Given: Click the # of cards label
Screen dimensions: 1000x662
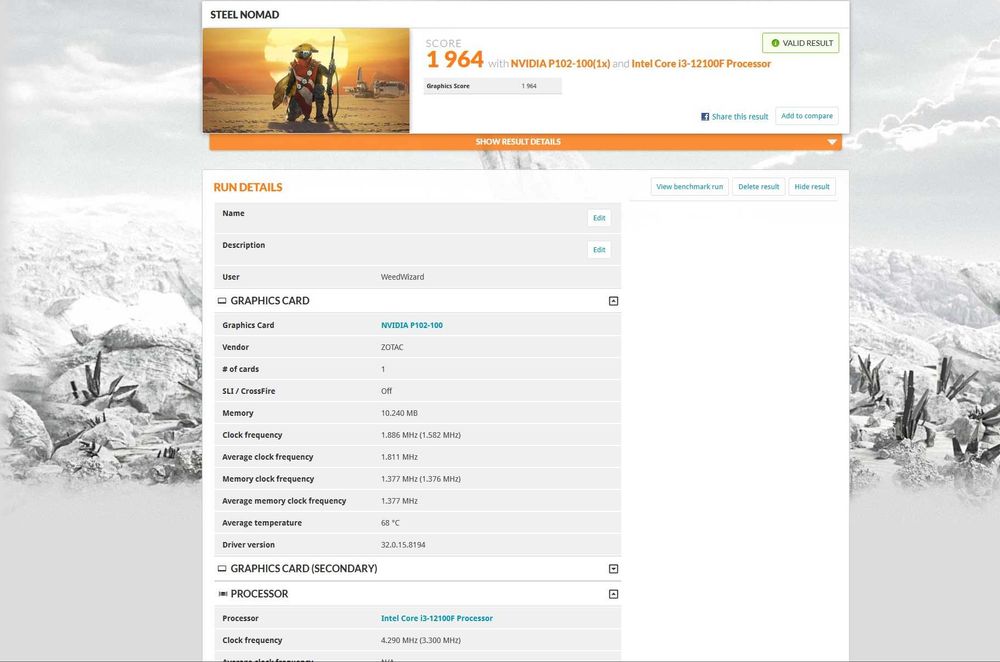Looking at the screenshot, I should (x=240, y=369).
